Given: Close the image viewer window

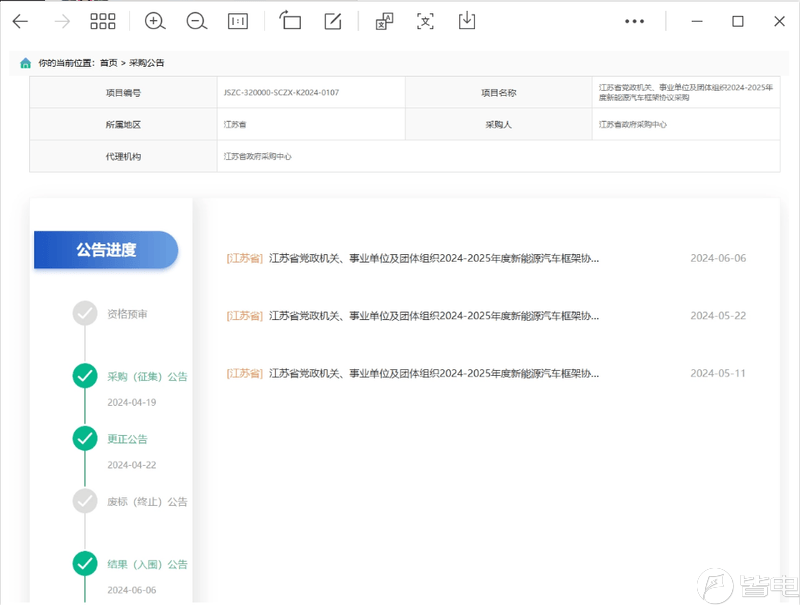Looking at the screenshot, I should (779, 21).
